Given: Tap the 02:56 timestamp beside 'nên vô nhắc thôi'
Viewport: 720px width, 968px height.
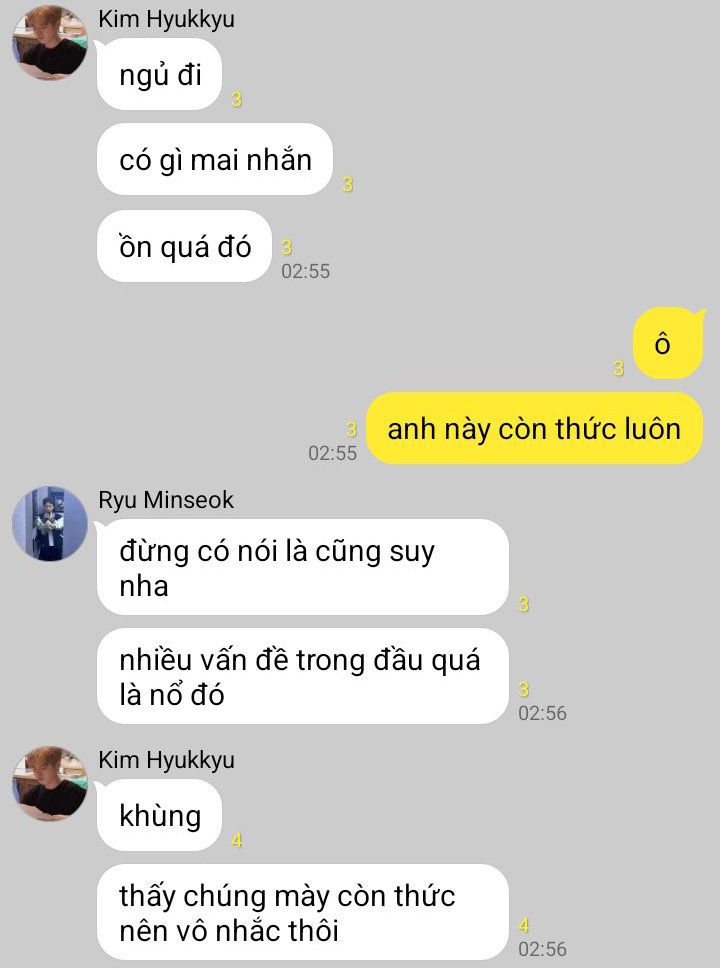Looking at the screenshot, I should 542,949.
